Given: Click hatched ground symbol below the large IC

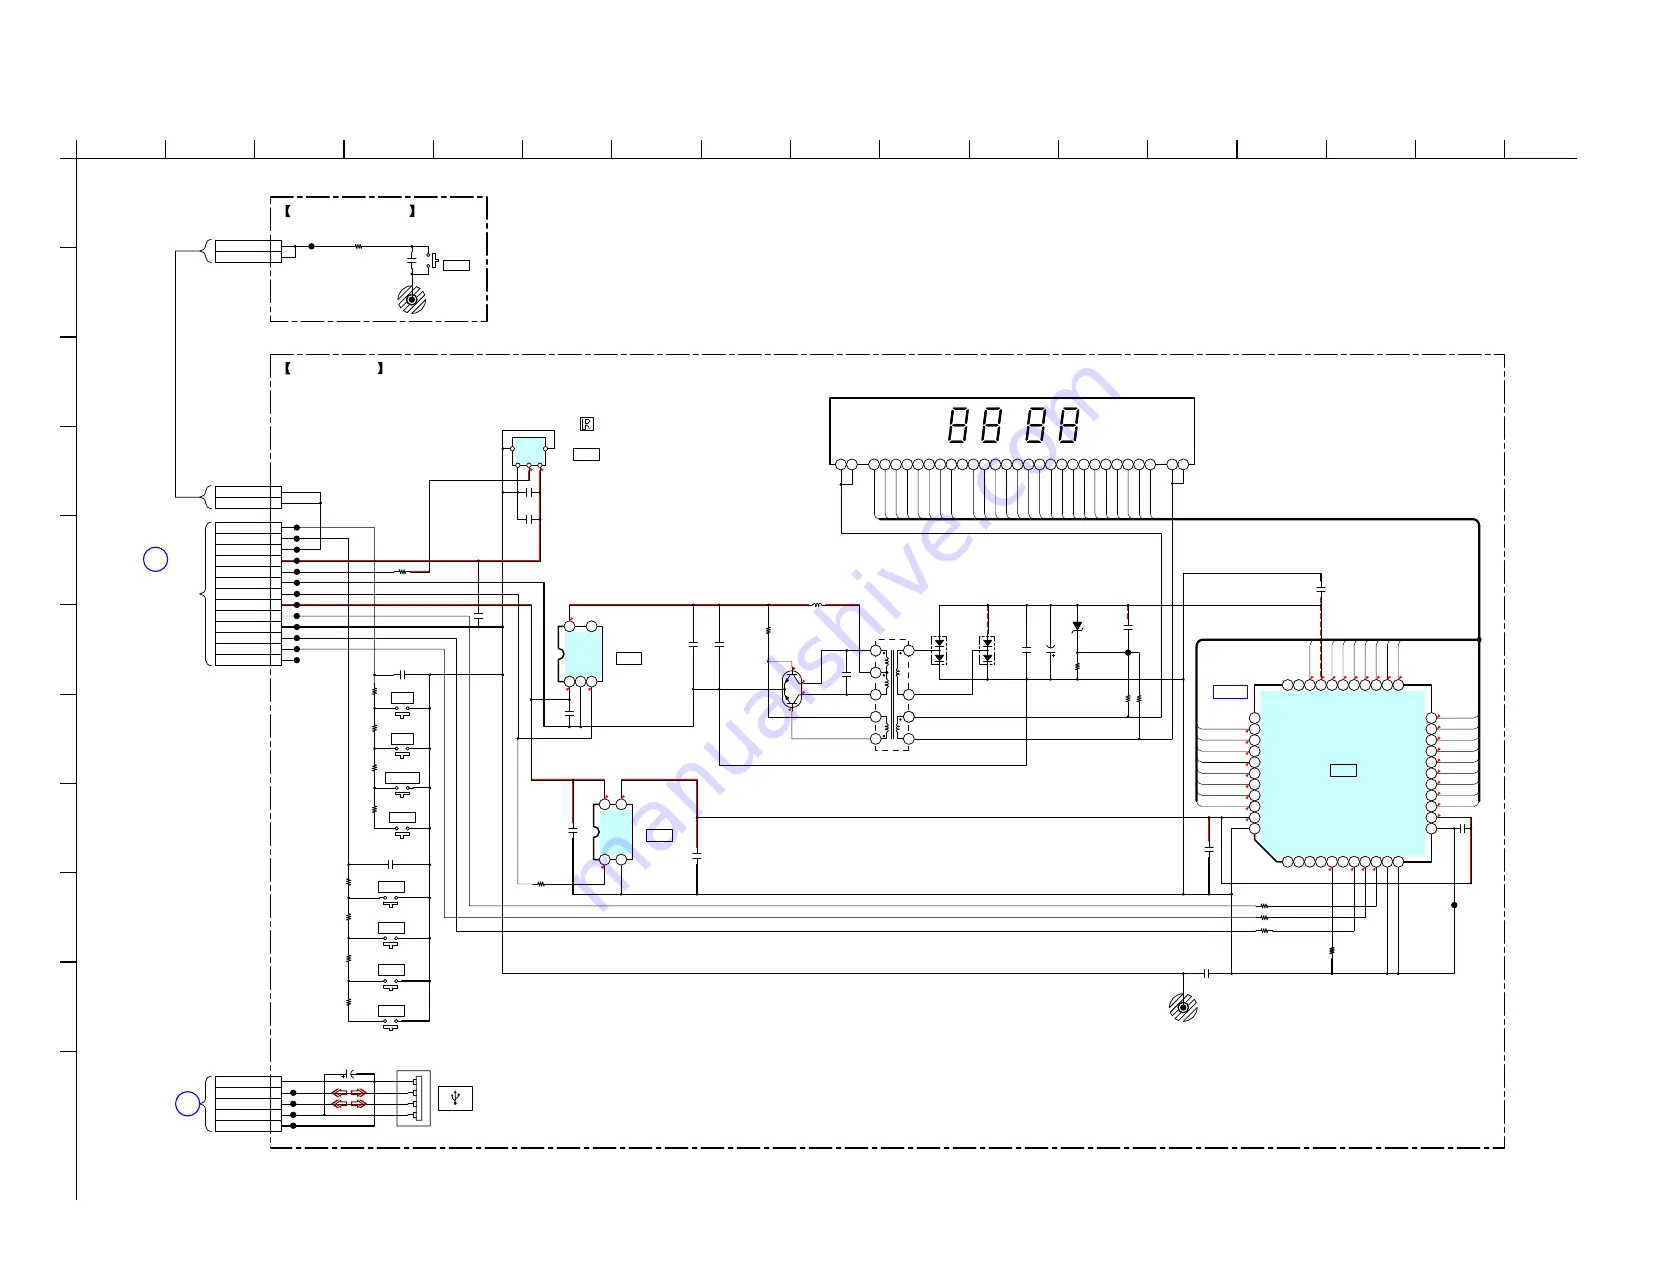Looking at the screenshot, I should [x=1183, y=1007].
